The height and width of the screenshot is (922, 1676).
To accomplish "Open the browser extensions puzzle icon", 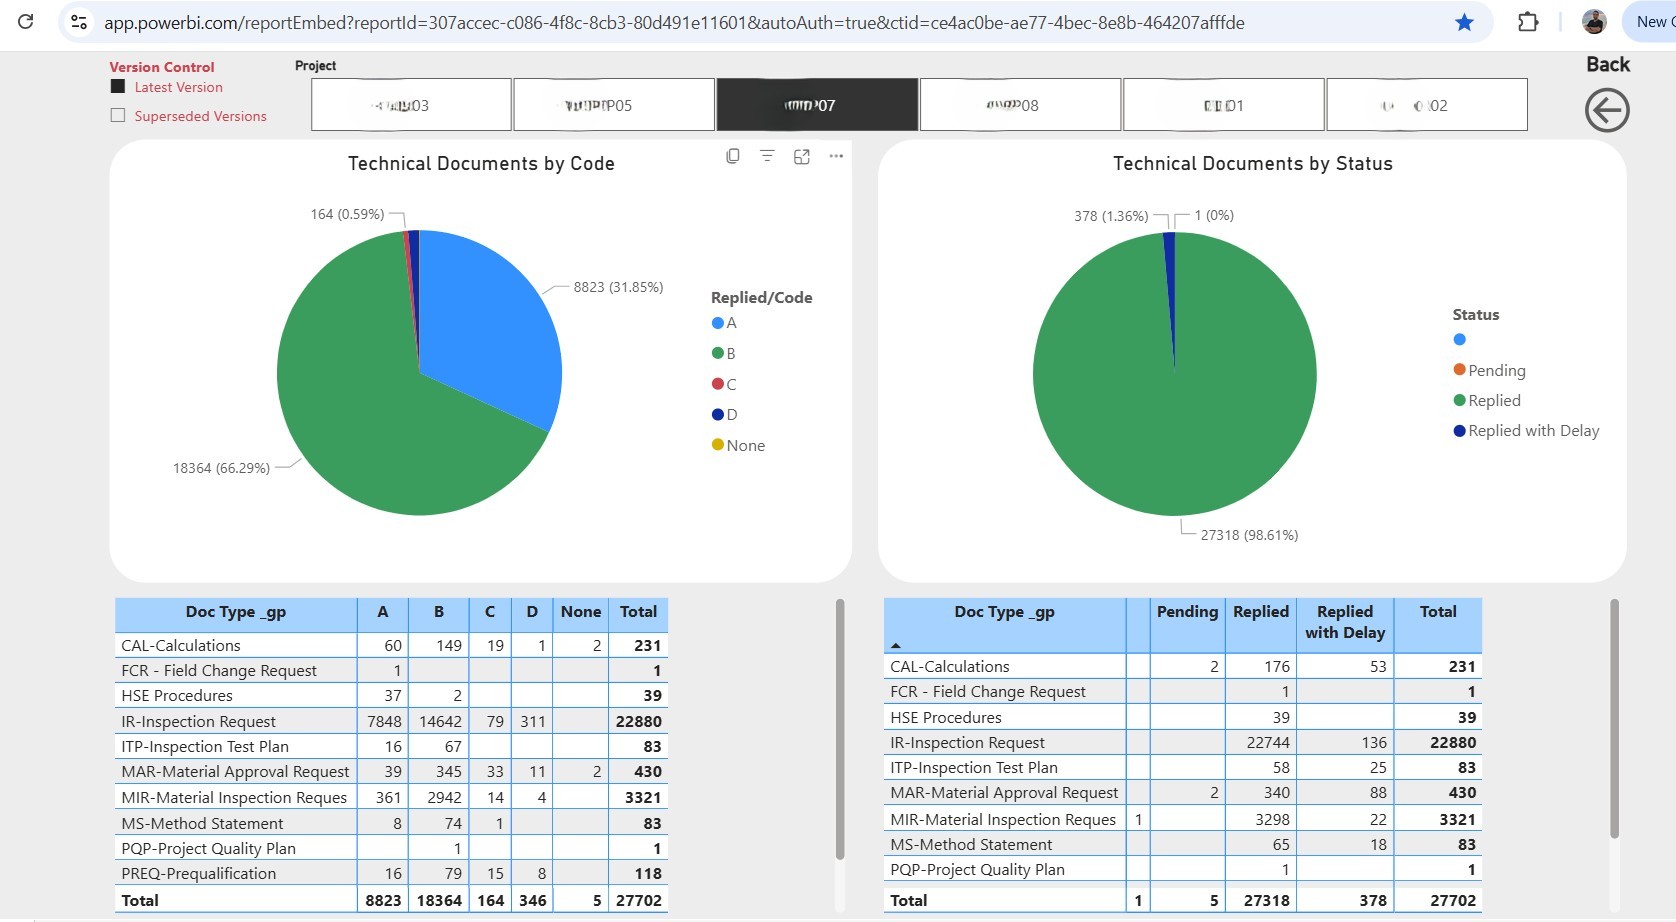I will coord(1529,21).
